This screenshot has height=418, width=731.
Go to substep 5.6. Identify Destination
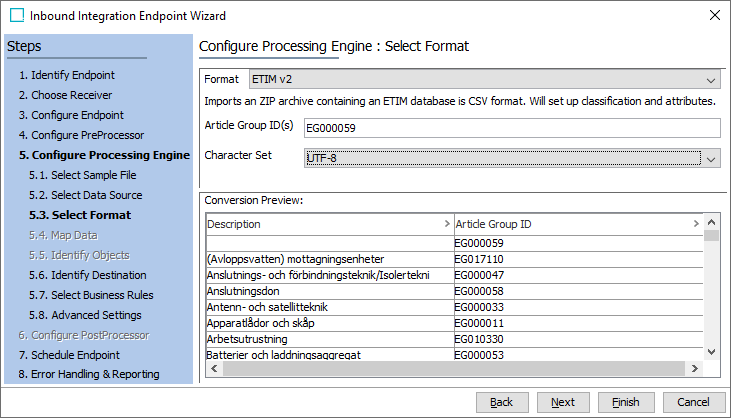87,275
